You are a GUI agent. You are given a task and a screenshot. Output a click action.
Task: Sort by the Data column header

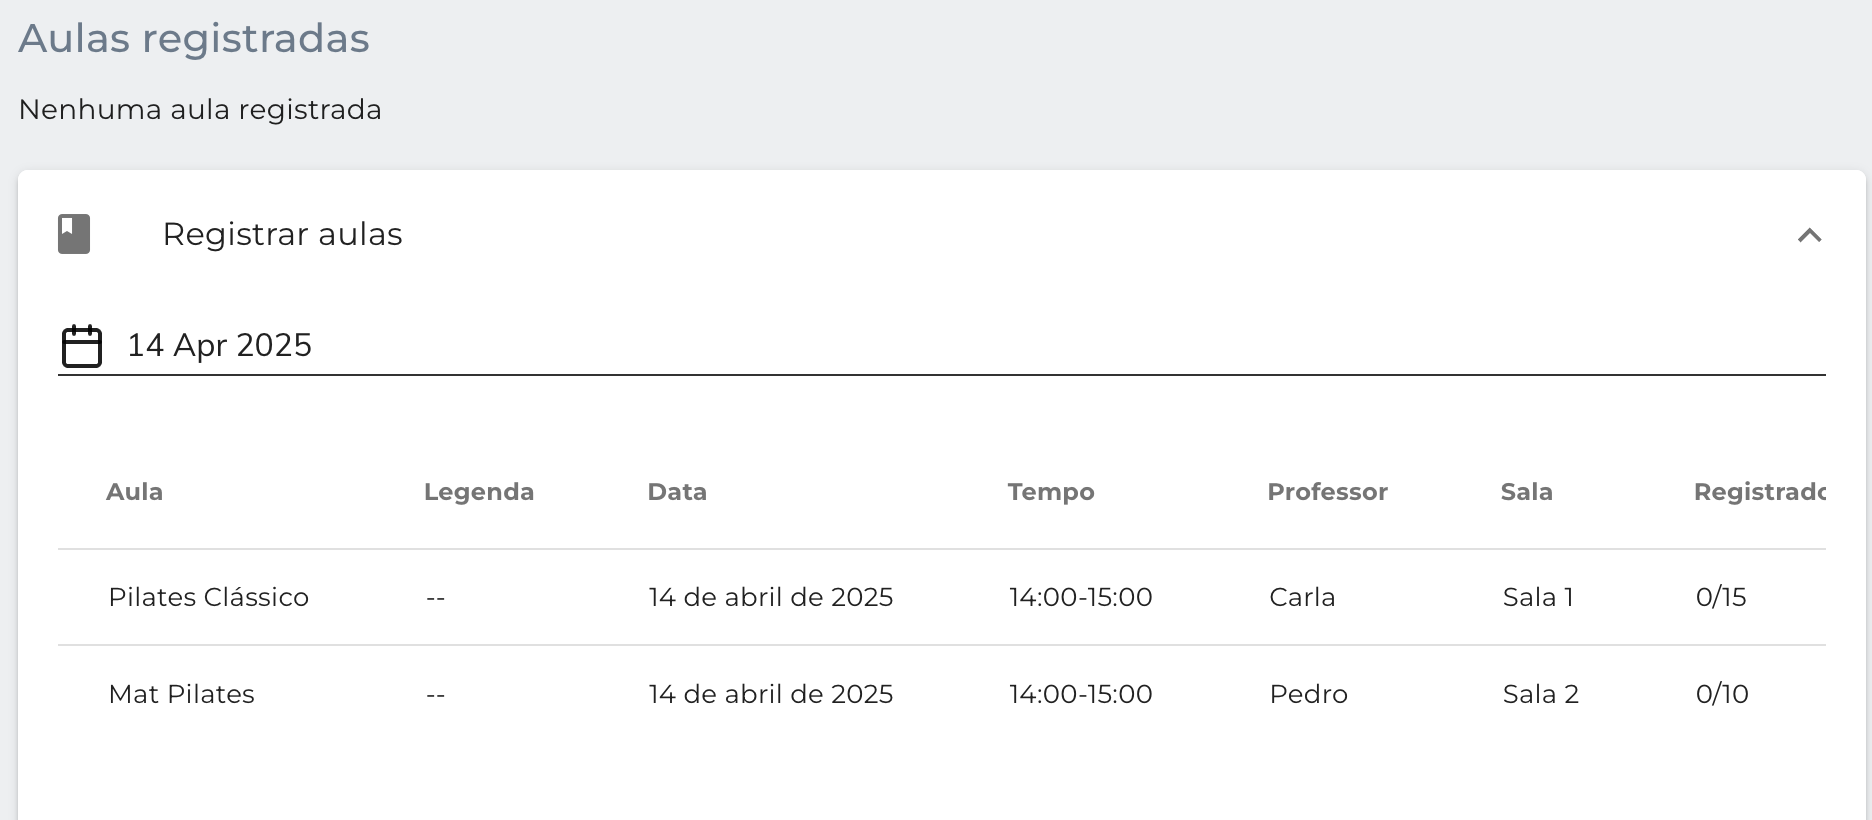pyautogui.click(x=677, y=492)
